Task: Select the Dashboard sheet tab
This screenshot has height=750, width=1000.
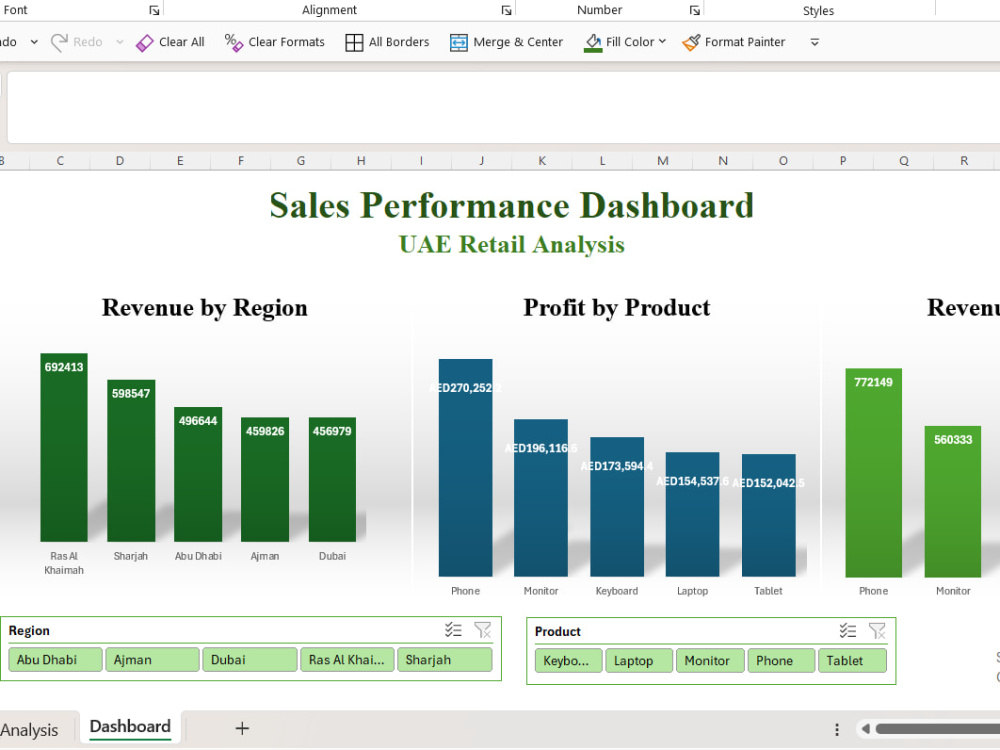Action: [130, 727]
